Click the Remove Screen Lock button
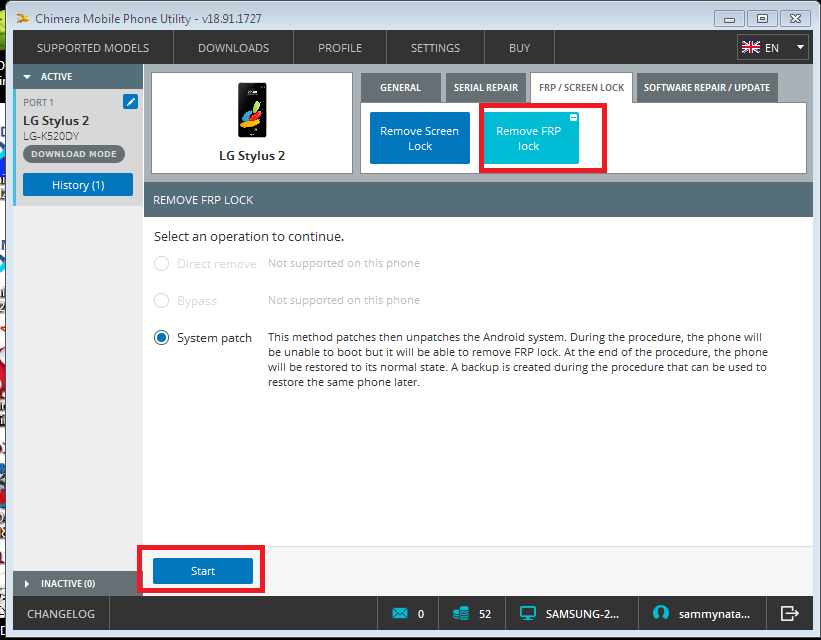Screen dimensions: 821x640 [420, 138]
